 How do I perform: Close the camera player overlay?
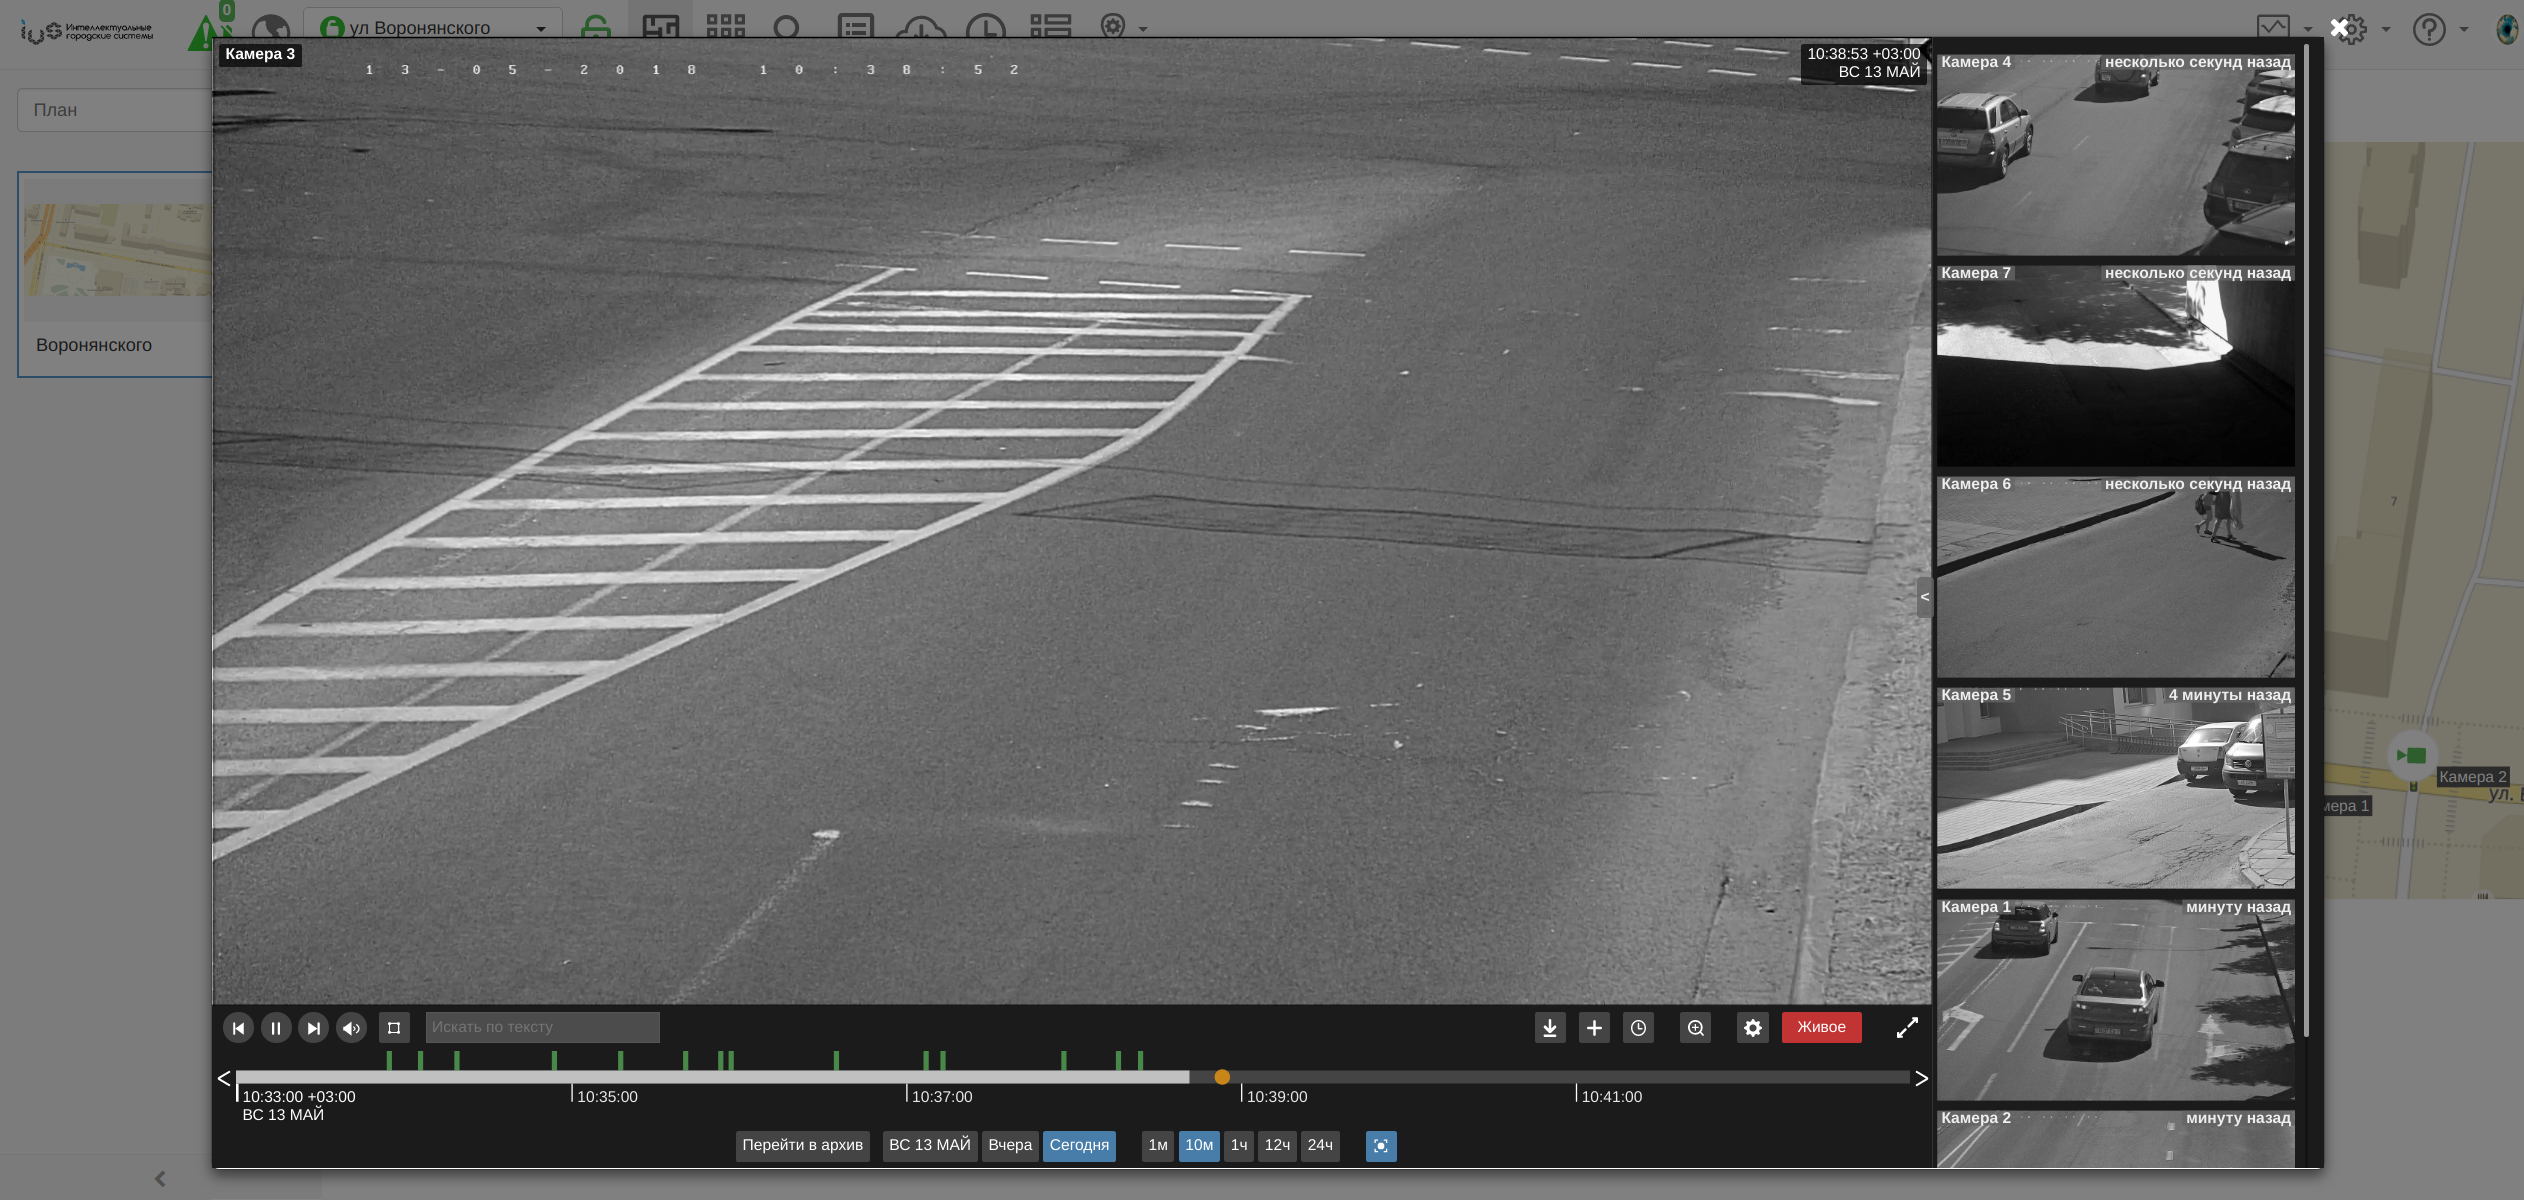[2339, 28]
